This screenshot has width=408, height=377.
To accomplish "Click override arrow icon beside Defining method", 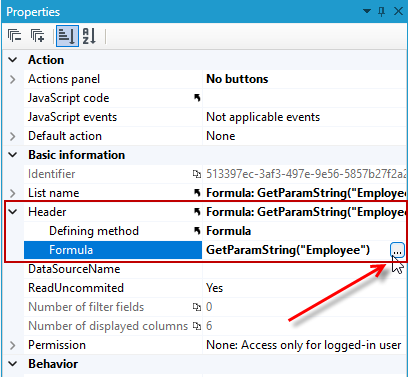I will (x=197, y=231).
